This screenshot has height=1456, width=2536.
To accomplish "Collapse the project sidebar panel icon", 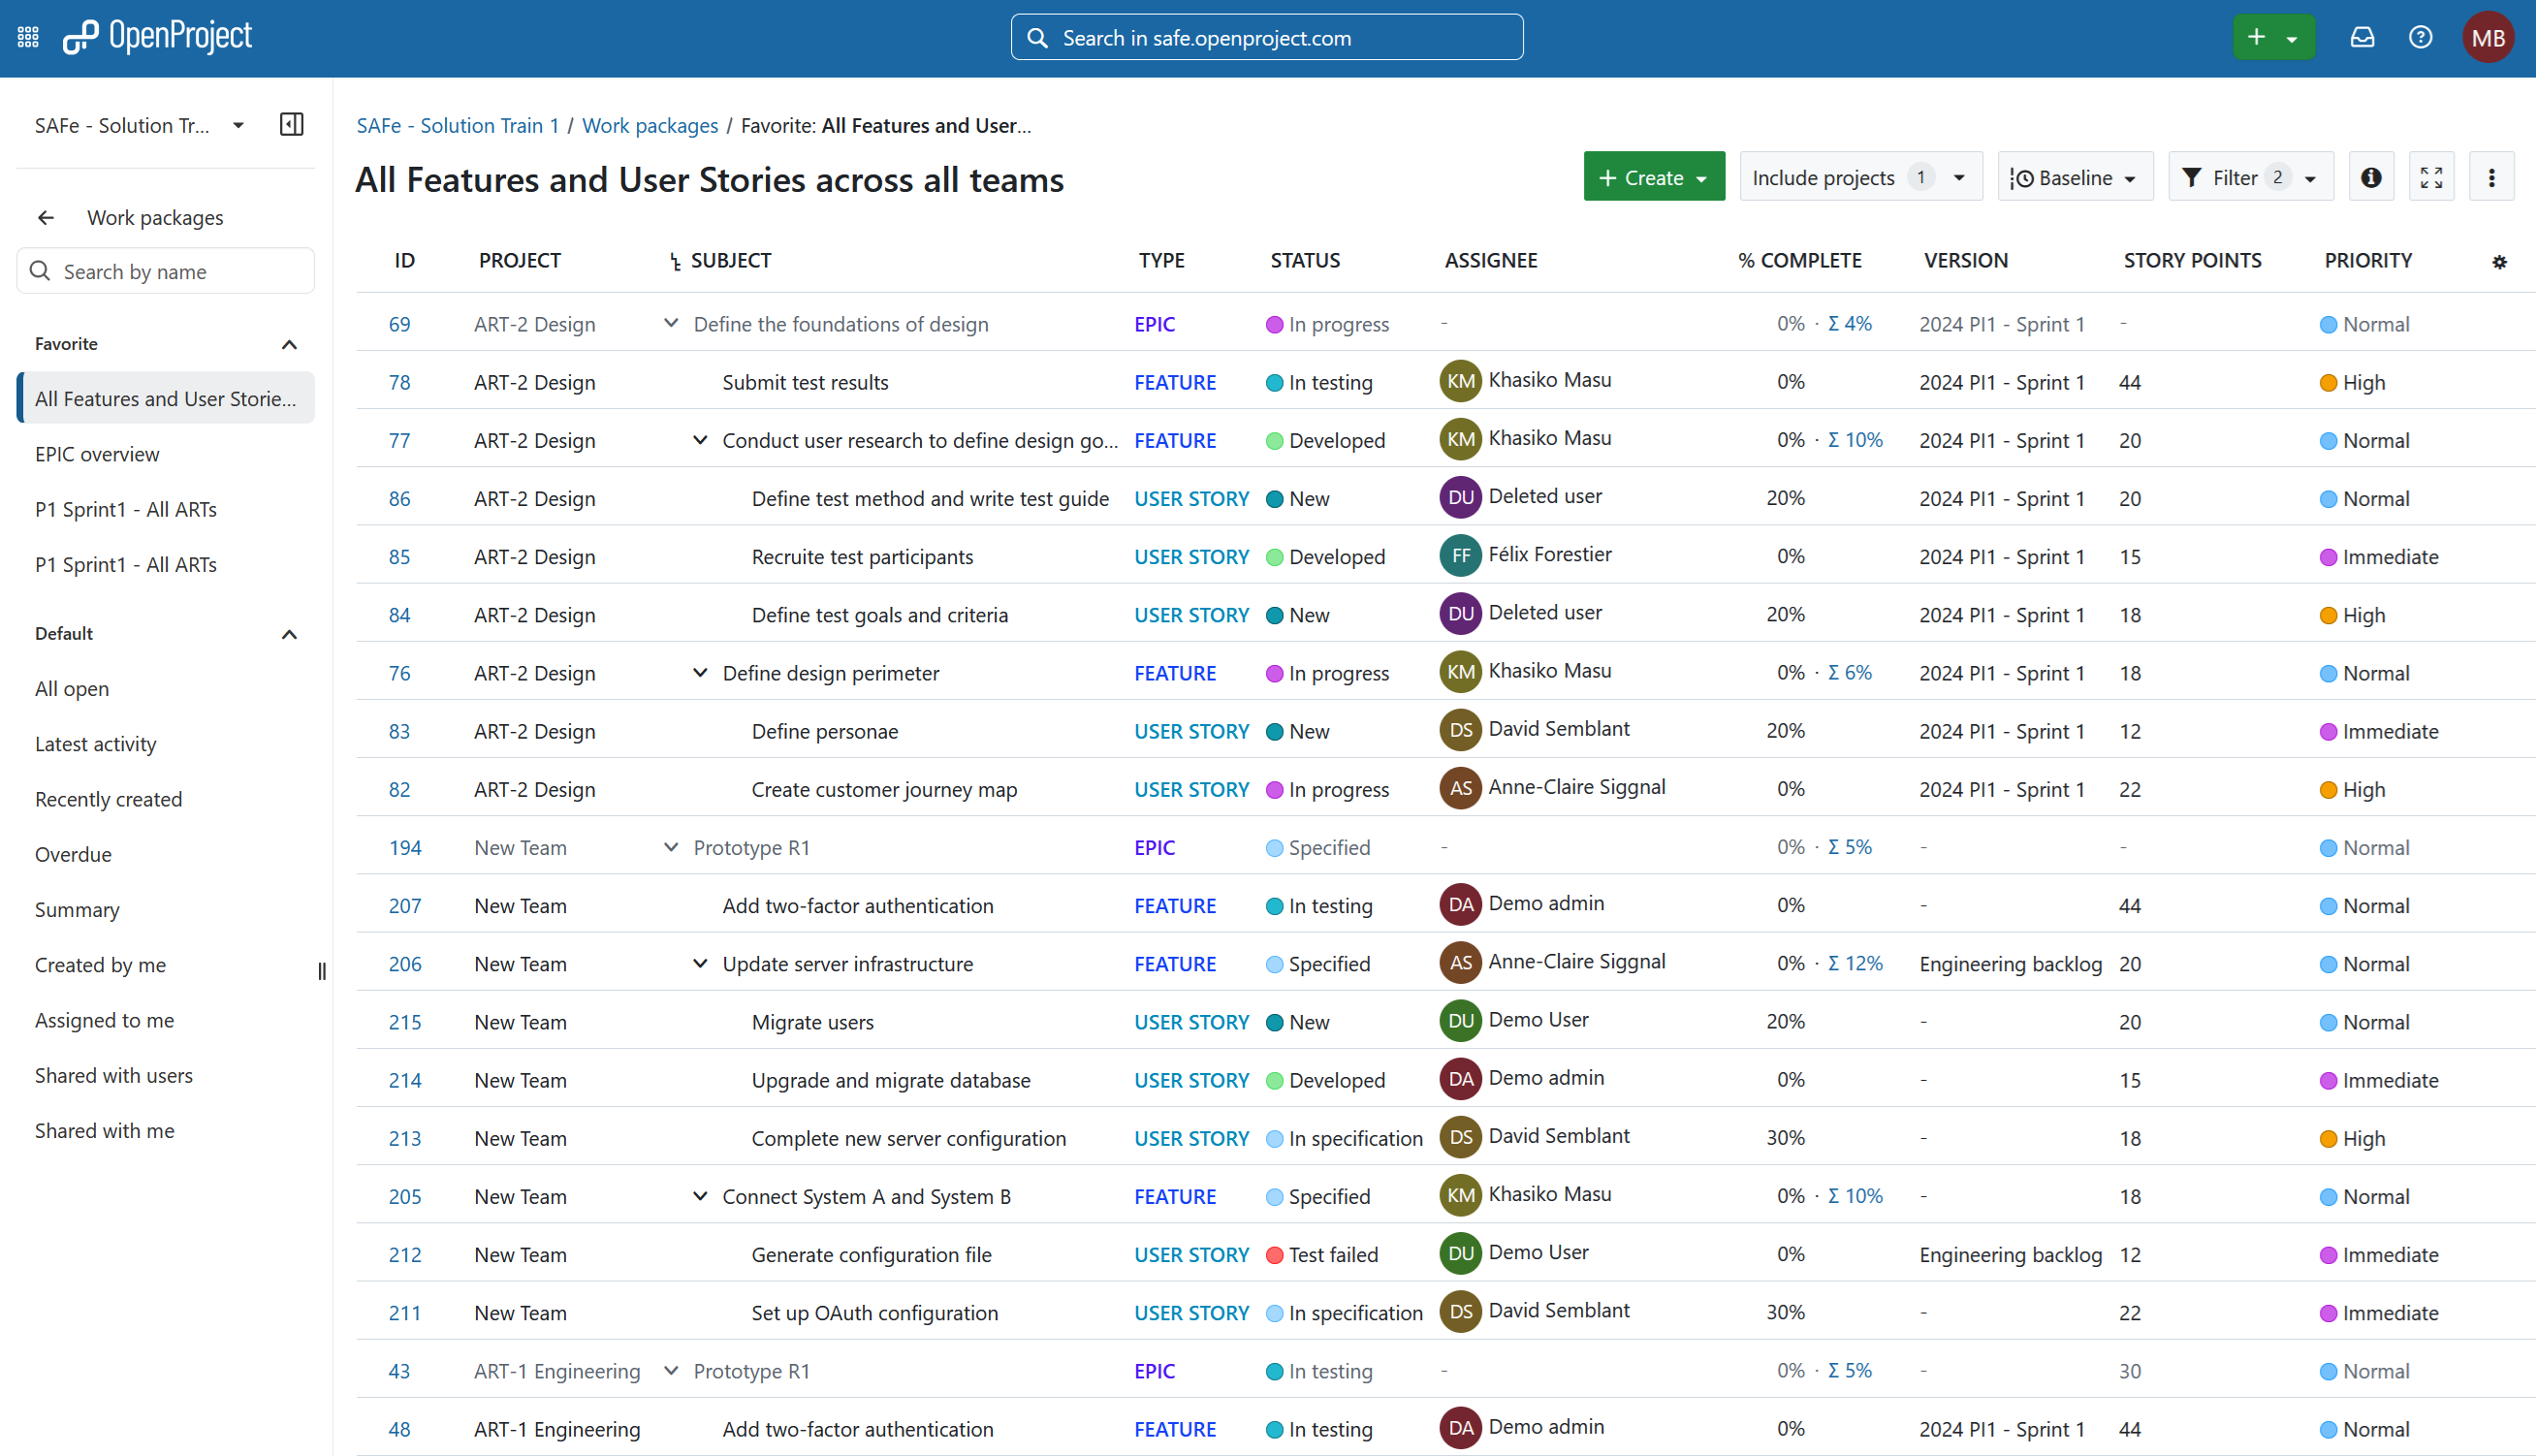I will pos(292,125).
